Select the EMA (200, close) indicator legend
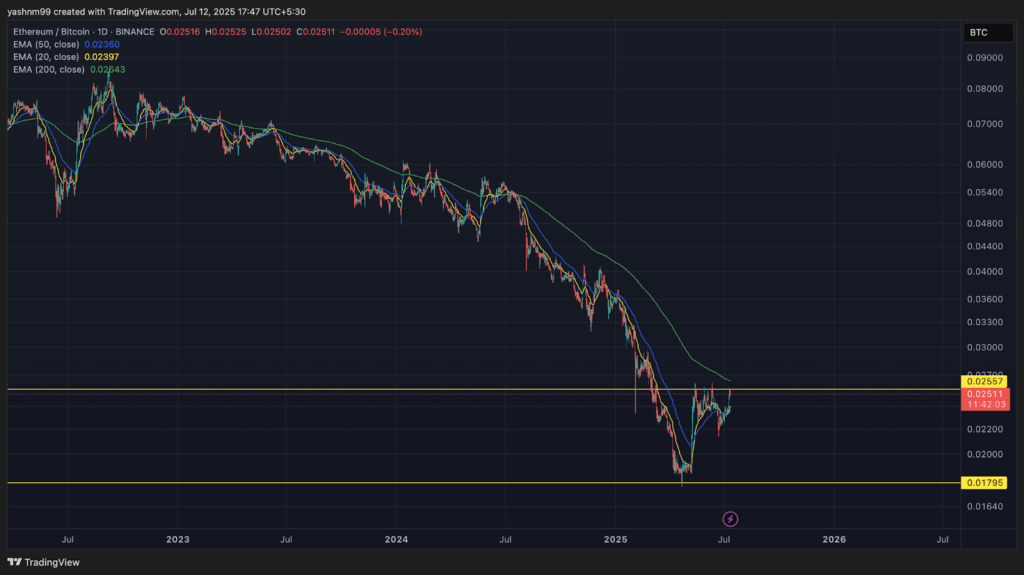 click(x=49, y=69)
